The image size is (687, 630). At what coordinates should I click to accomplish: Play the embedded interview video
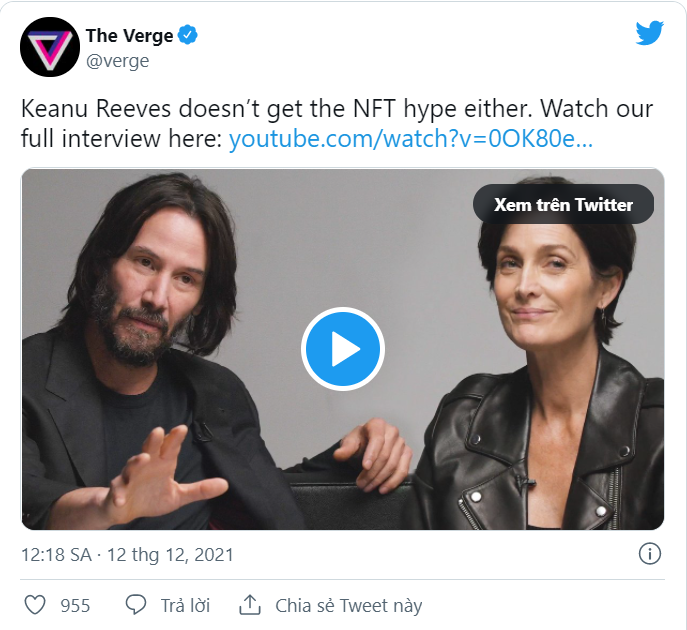pyautogui.click(x=343, y=349)
